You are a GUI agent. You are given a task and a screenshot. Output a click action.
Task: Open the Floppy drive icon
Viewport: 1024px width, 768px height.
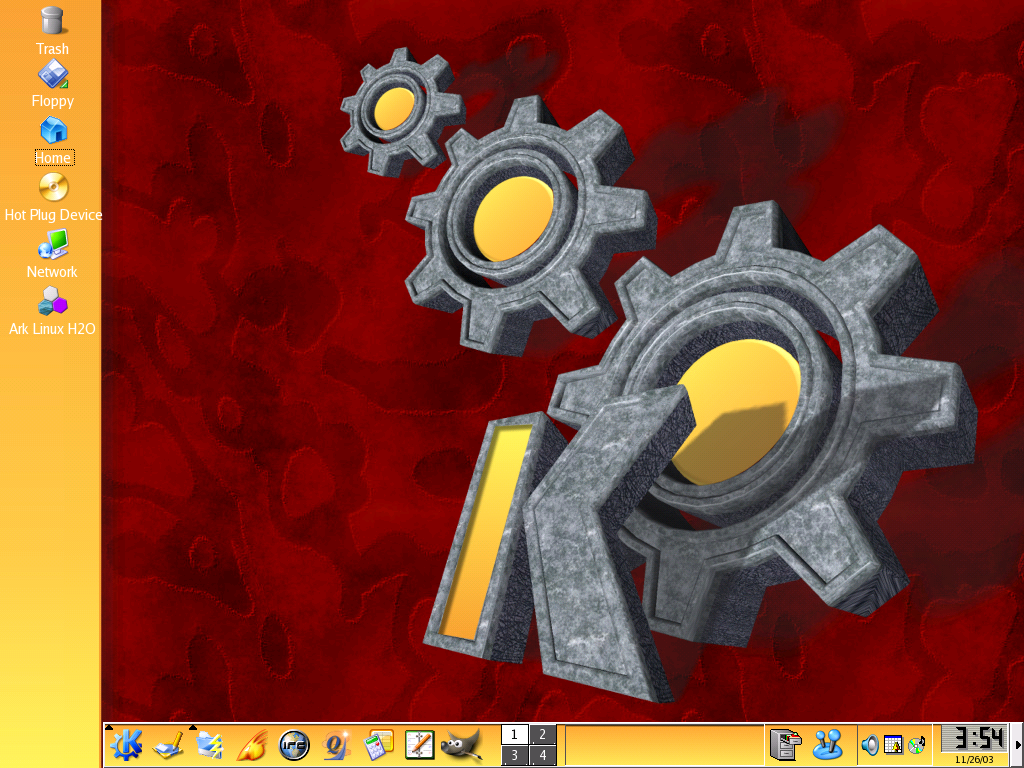click(x=54, y=74)
